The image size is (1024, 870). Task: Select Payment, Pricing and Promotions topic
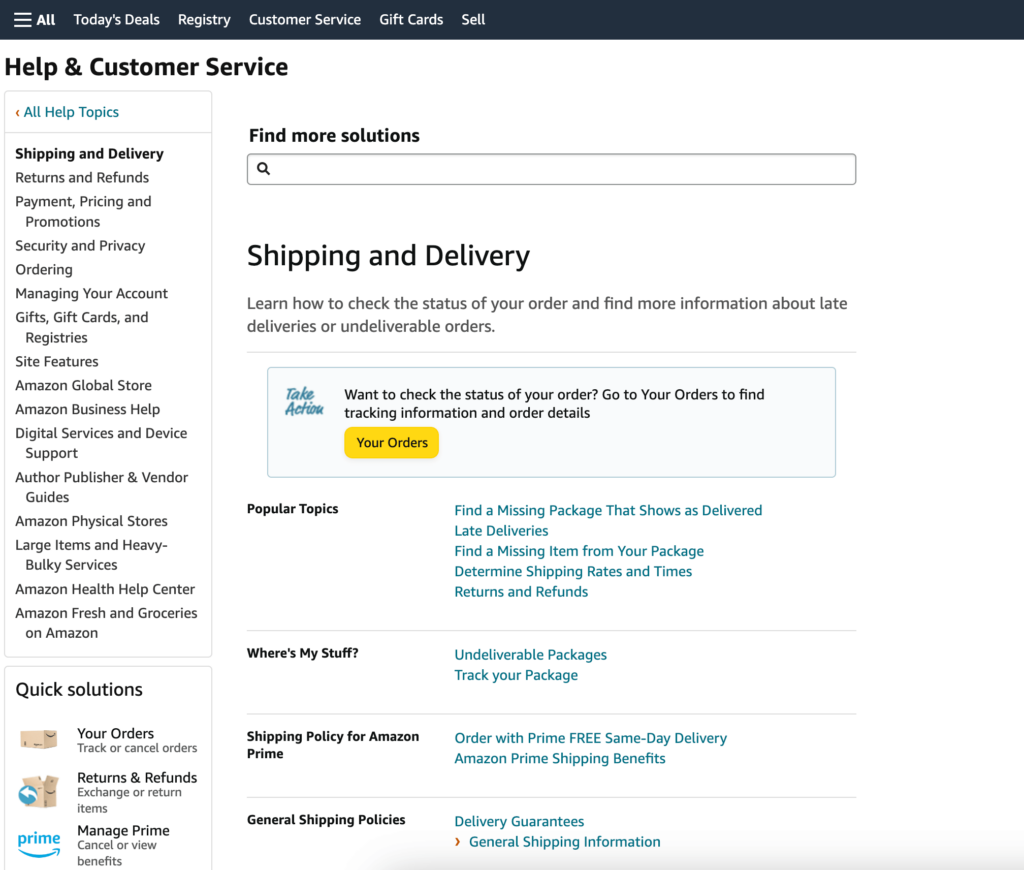click(84, 212)
